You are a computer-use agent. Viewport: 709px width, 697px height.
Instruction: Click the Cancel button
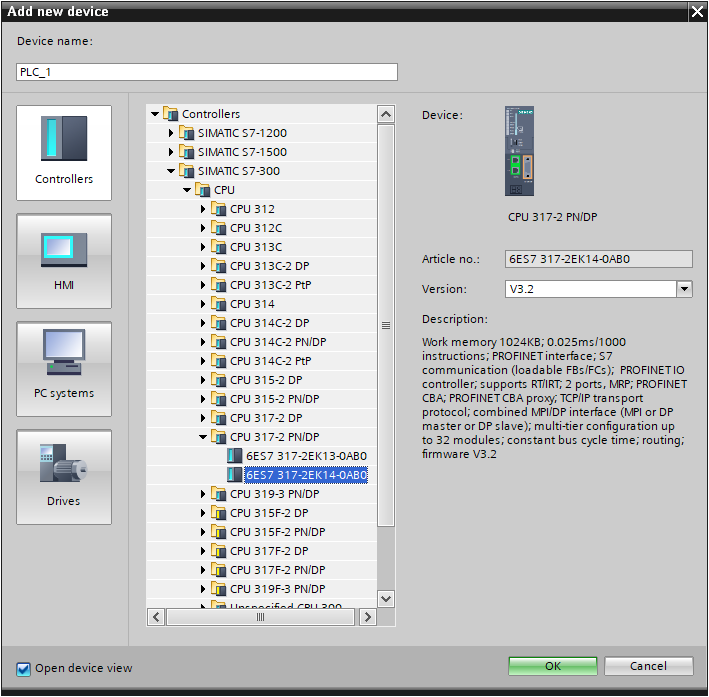pos(648,666)
